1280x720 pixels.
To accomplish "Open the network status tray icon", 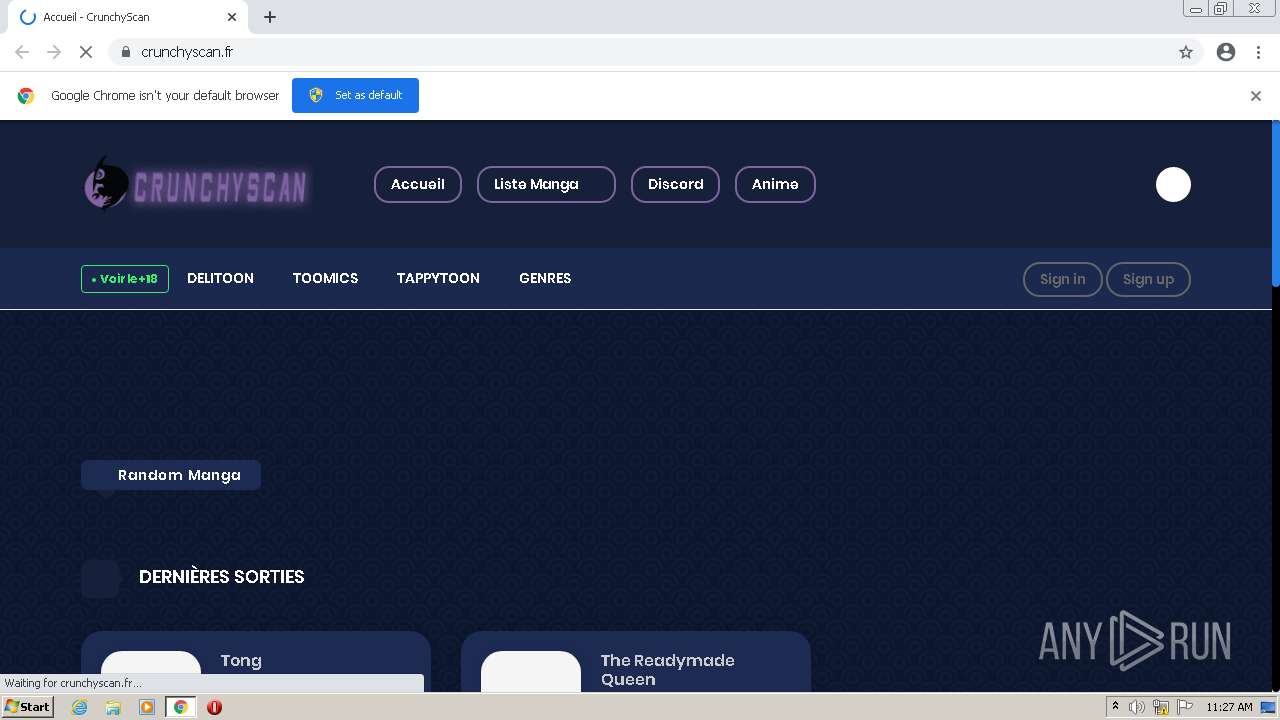I will coord(1161,707).
